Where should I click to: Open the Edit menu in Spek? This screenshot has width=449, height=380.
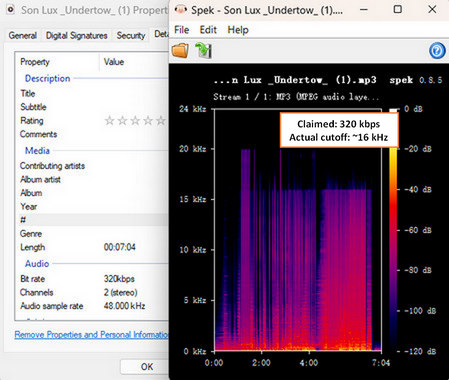pos(208,30)
